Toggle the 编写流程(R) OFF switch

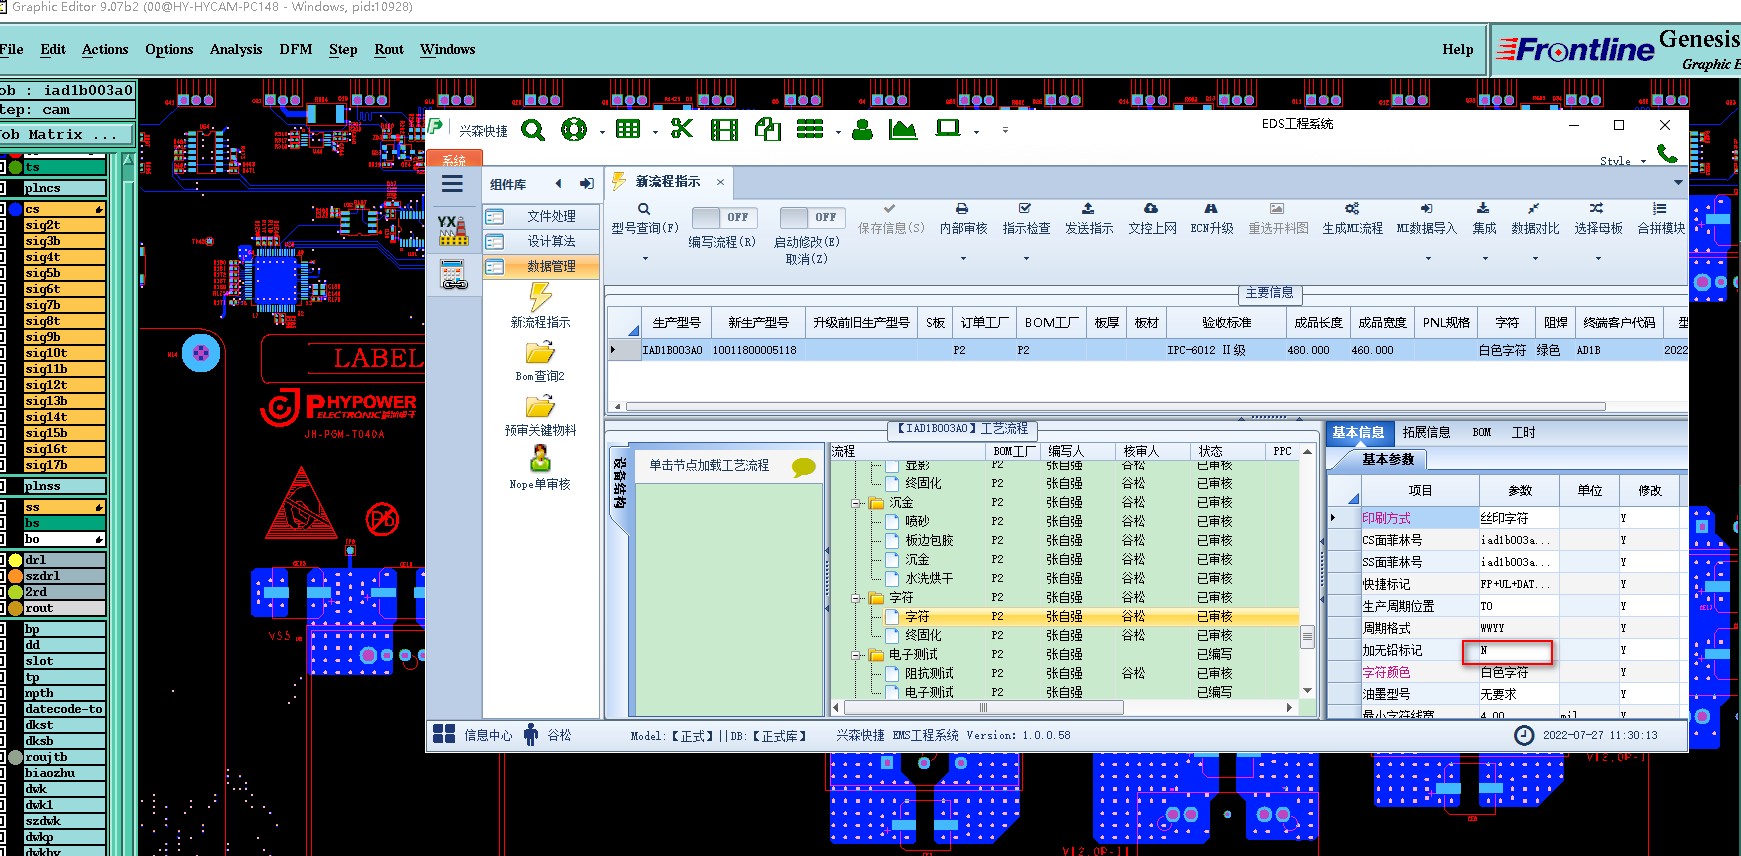pyautogui.click(x=724, y=217)
